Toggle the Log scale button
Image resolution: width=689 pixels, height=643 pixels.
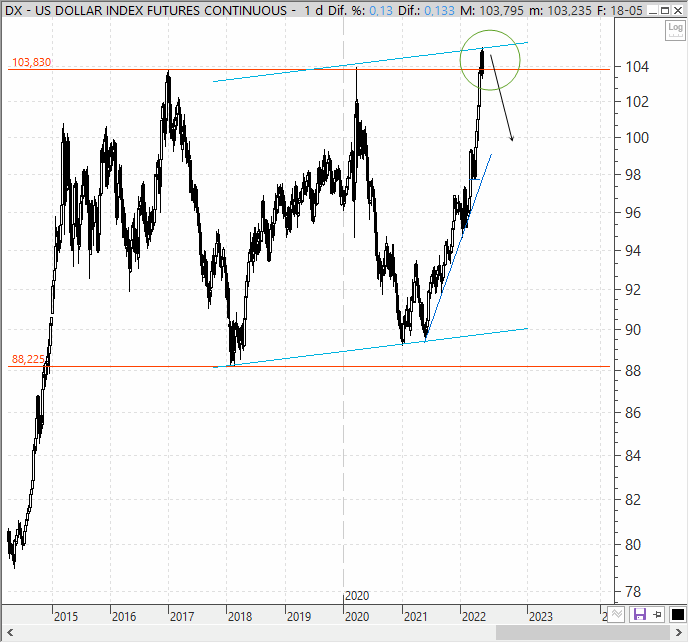[x=675, y=30]
